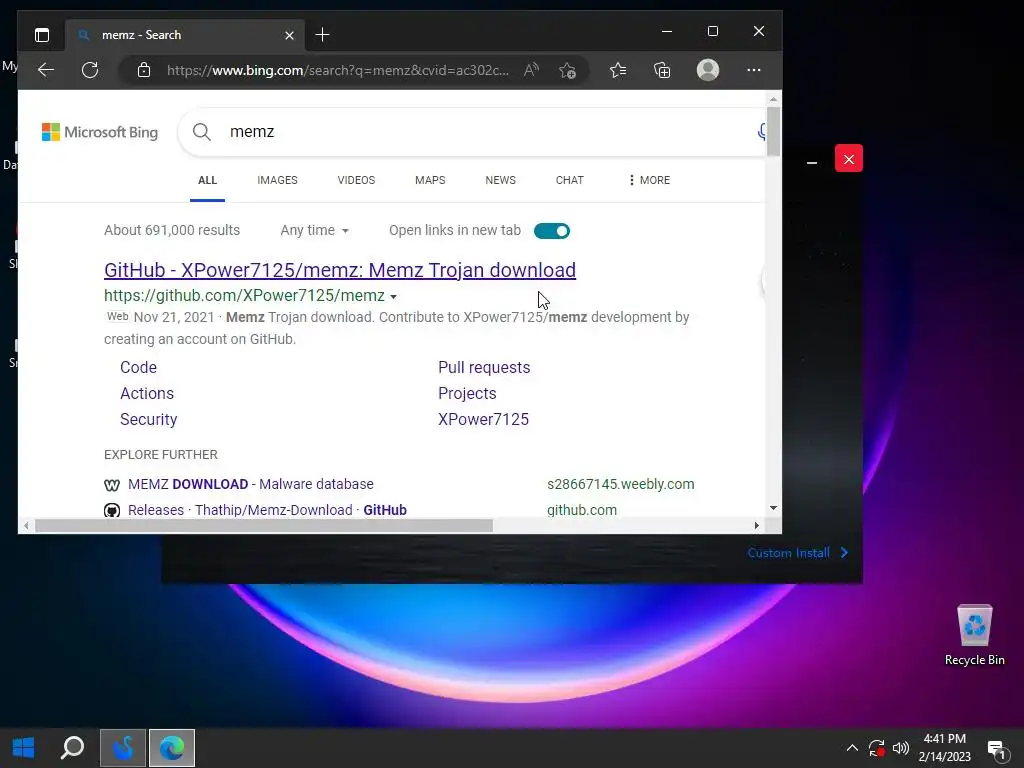Click the search magnifier icon in Bing
Image resolution: width=1024 pixels, height=768 pixels.
[x=202, y=132]
